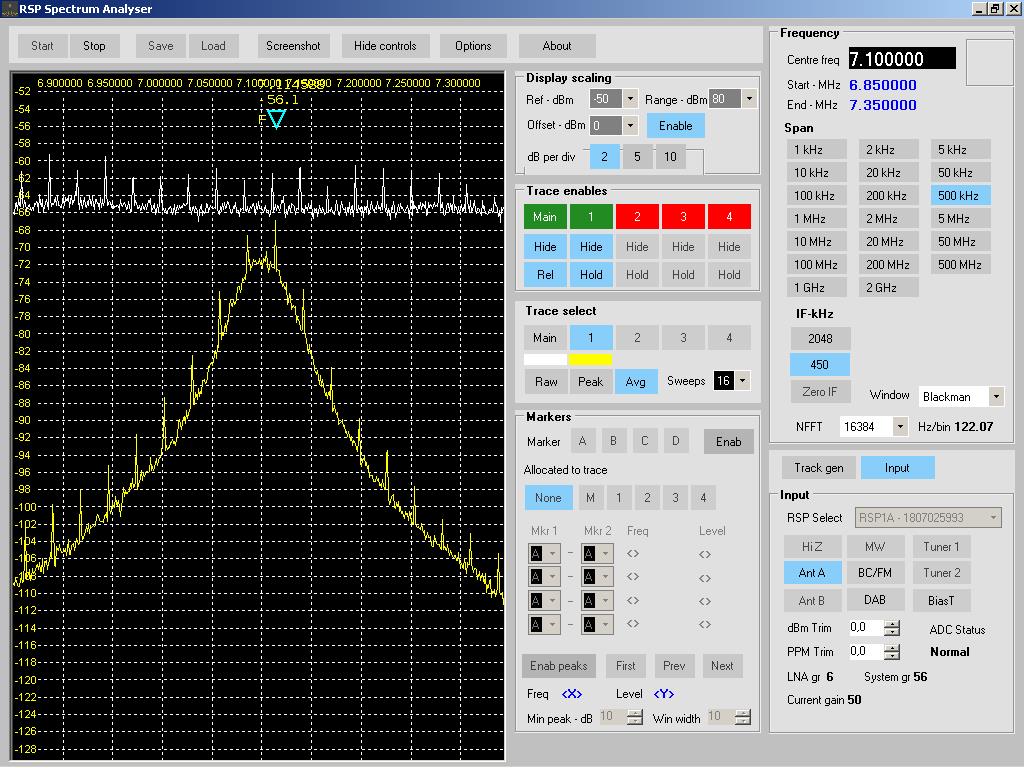Image resolution: width=1024 pixels, height=768 pixels.
Task: Select 2 dB per div
Action: click(x=604, y=157)
